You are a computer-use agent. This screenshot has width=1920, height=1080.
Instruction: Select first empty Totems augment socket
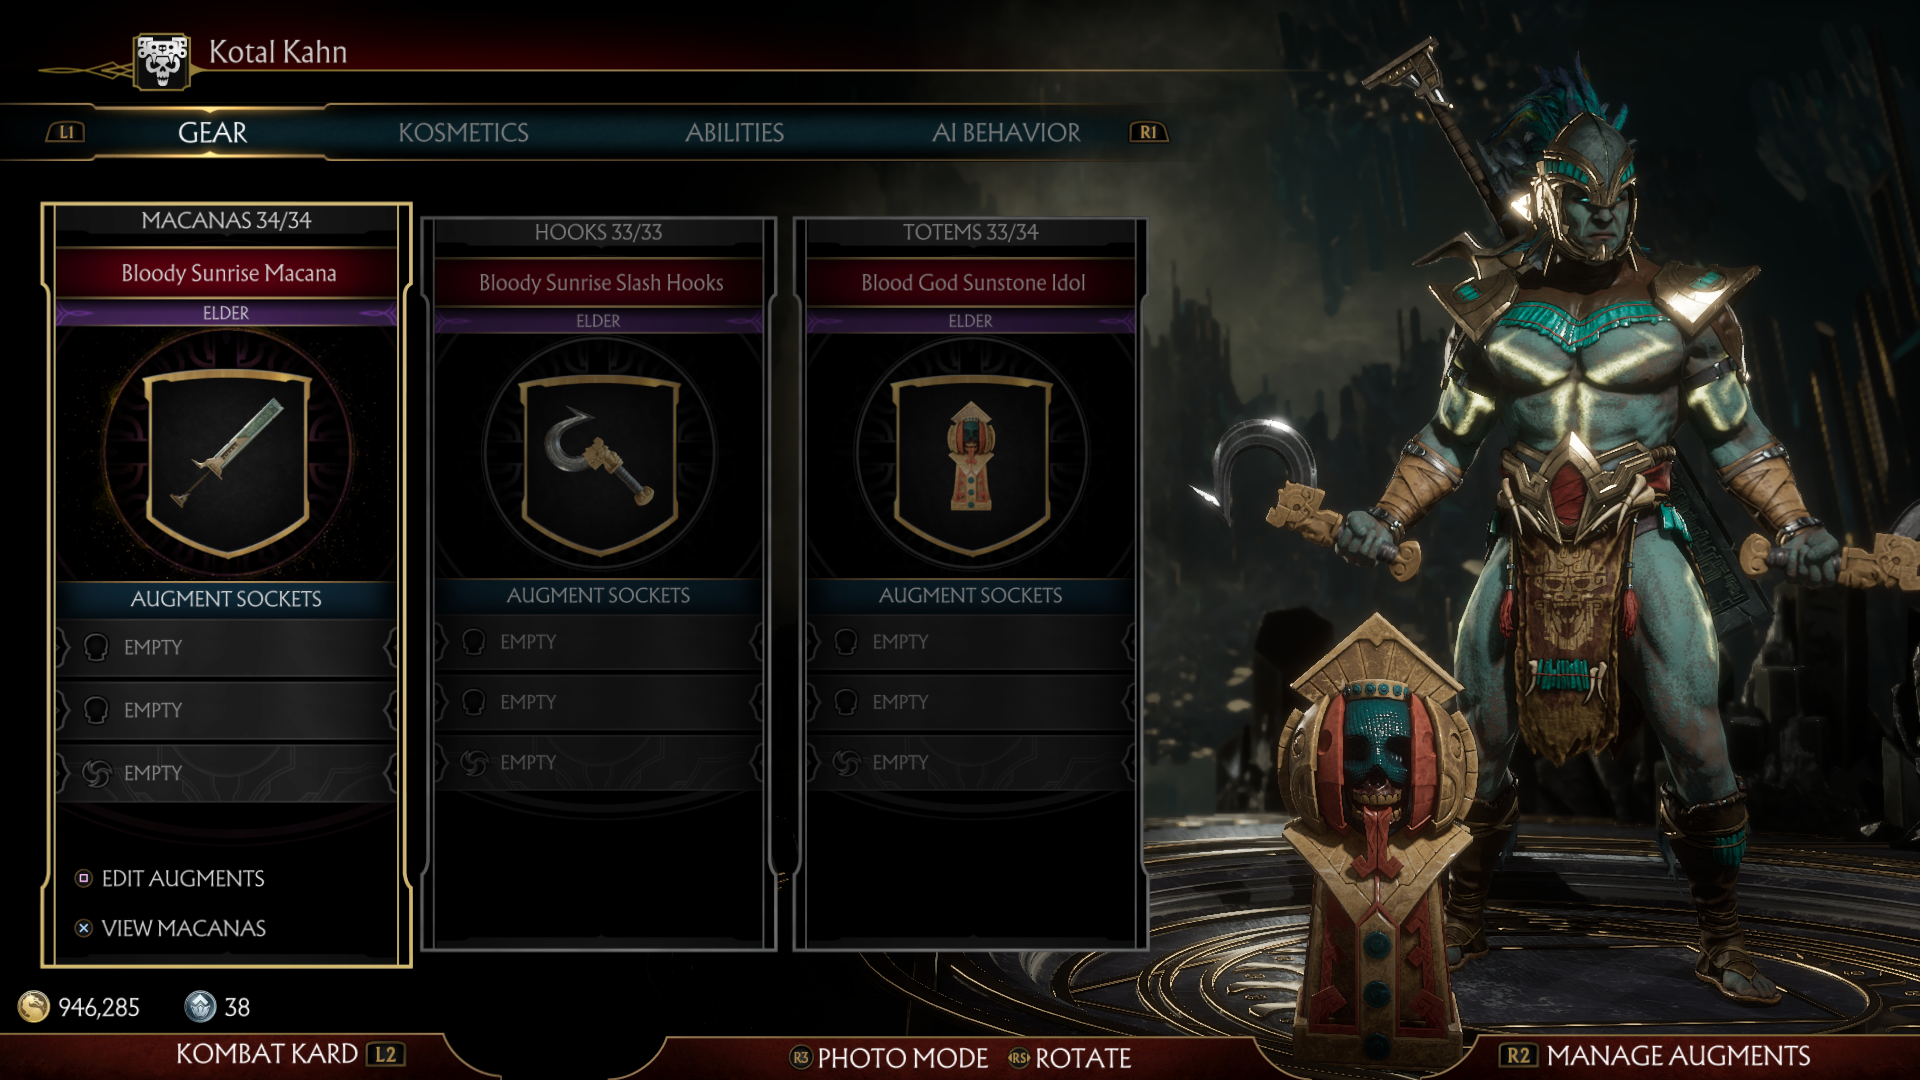pyautogui.click(x=970, y=641)
